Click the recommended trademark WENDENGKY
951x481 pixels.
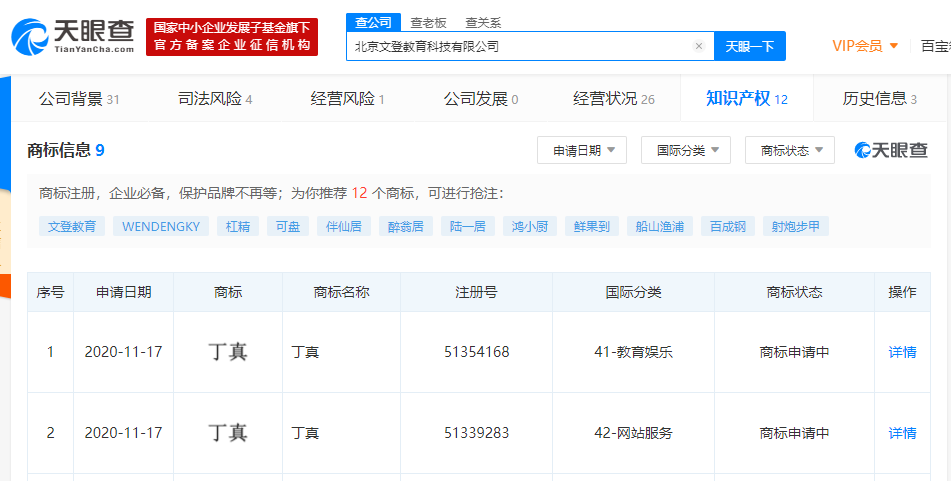click(x=161, y=226)
